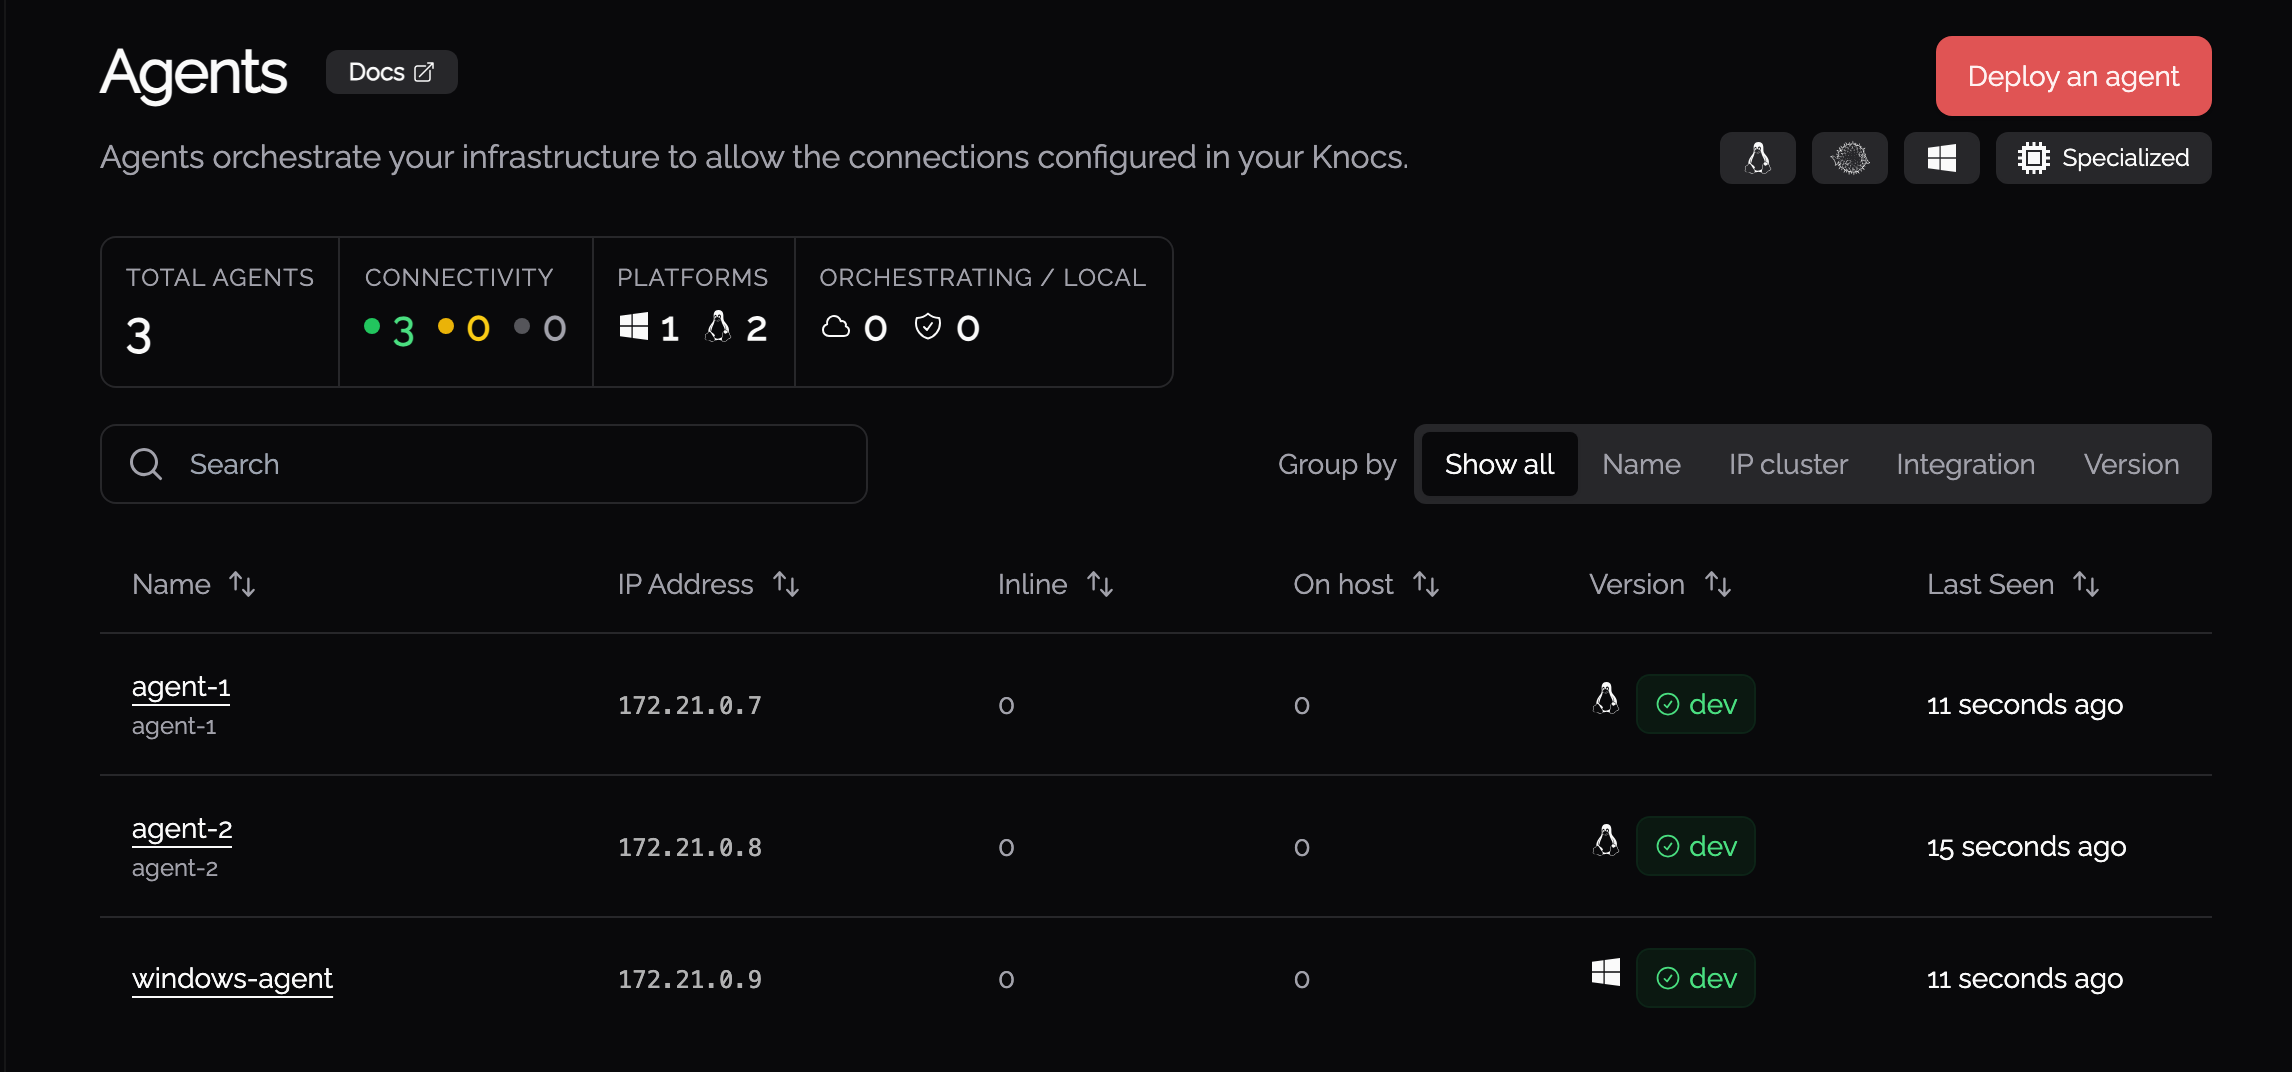Open the agent-1 link
Viewport: 2292px width, 1072px height.
pyautogui.click(x=181, y=687)
